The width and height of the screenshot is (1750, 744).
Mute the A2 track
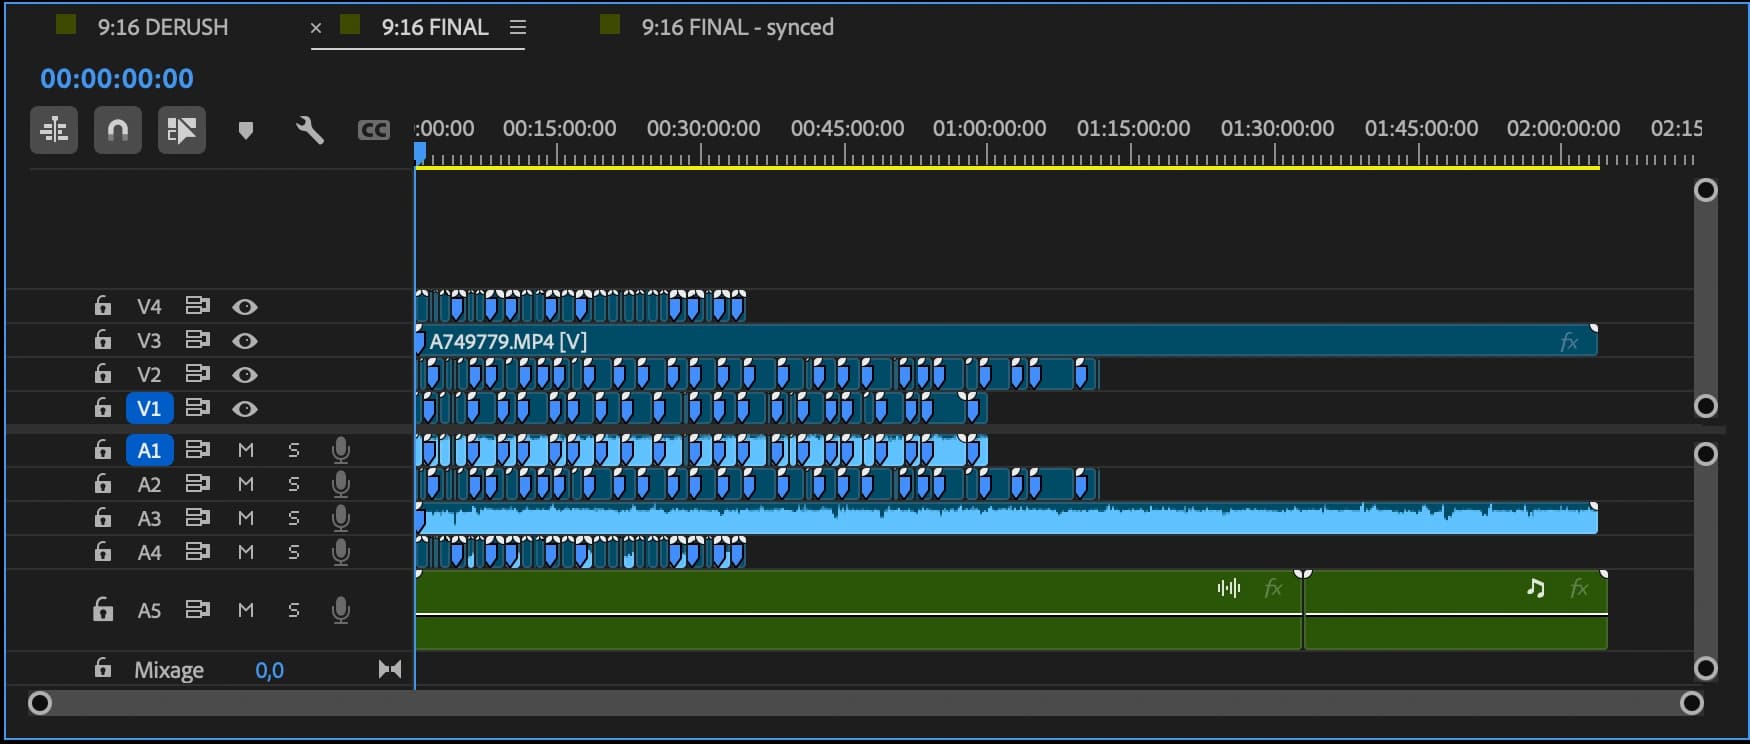246,484
